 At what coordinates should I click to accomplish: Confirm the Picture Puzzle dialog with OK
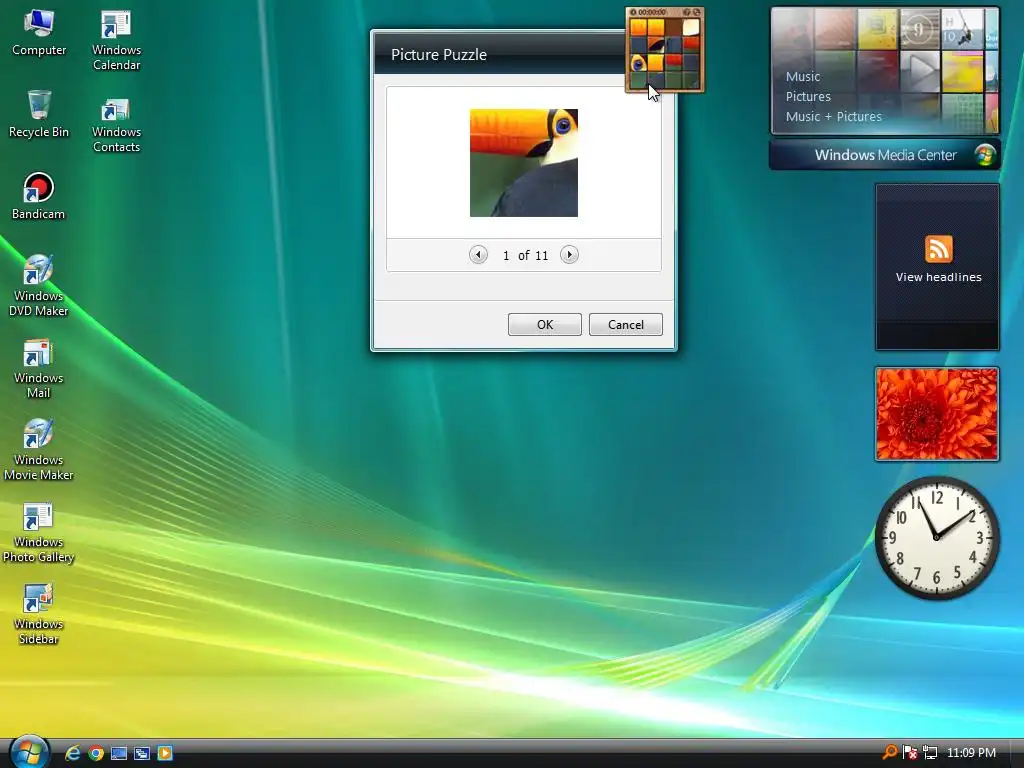point(545,325)
